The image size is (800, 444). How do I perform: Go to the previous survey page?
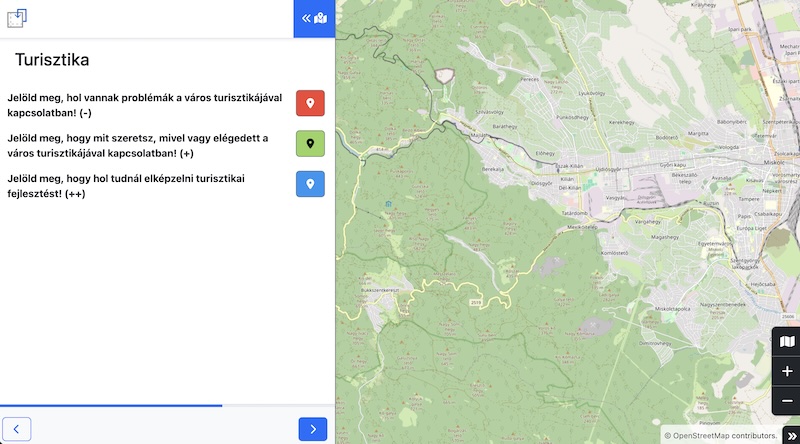pos(16,429)
